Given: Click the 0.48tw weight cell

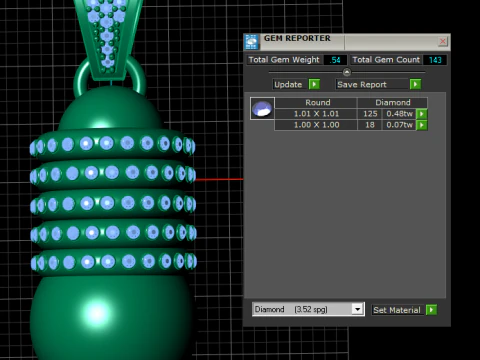Looking at the screenshot, I should 399,114.
